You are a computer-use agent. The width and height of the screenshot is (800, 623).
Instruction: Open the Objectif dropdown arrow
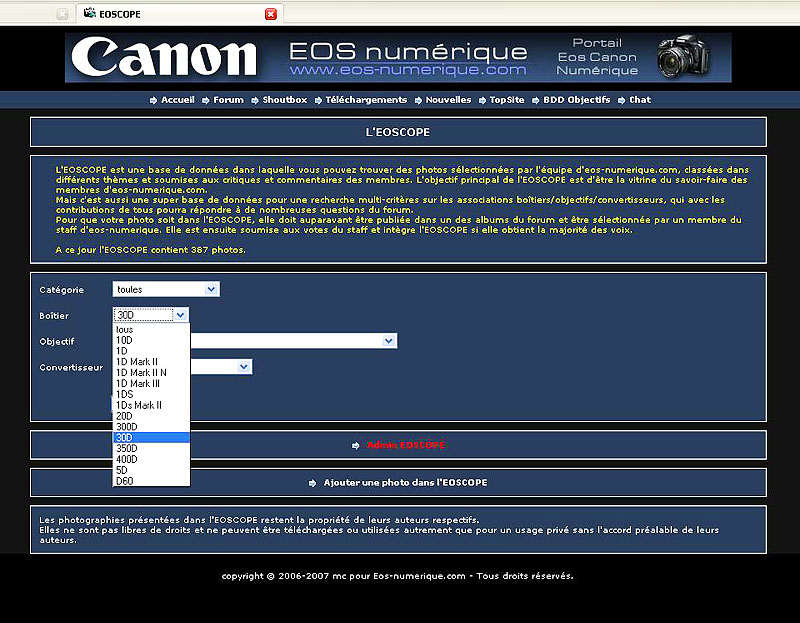(389, 340)
